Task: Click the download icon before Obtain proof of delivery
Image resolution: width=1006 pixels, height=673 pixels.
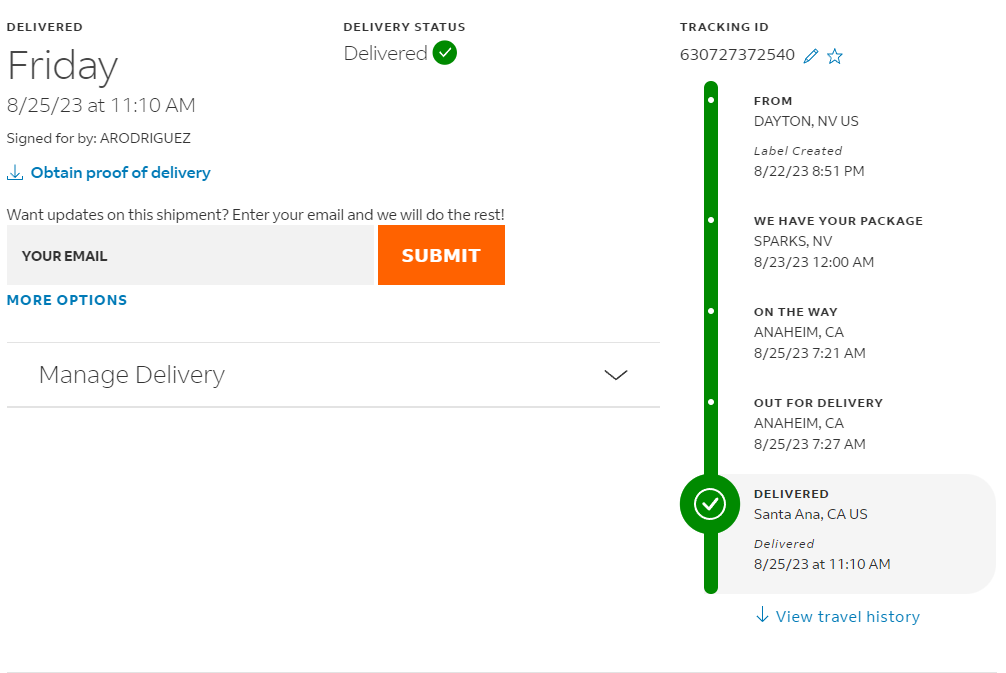Action: (x=15, y=173)
